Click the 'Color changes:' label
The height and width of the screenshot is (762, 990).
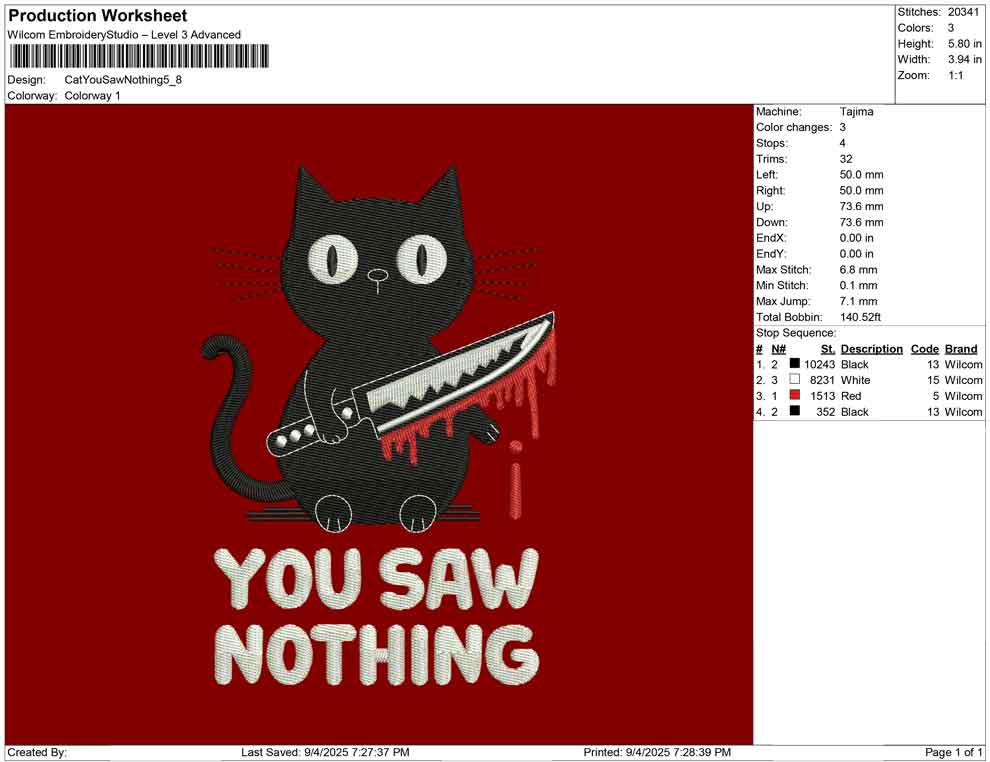[x=794, y=128]
